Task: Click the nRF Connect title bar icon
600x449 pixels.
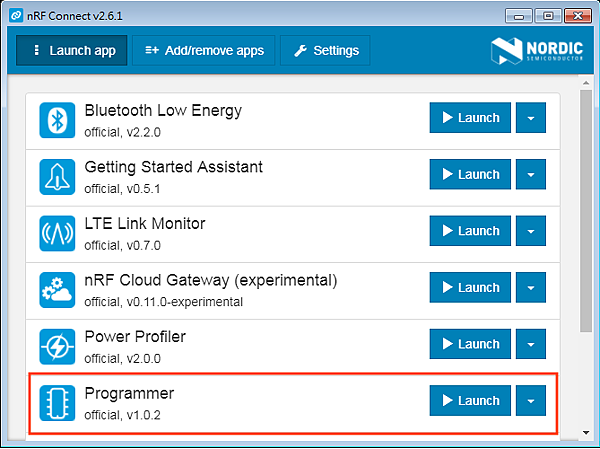Action: 16,16
